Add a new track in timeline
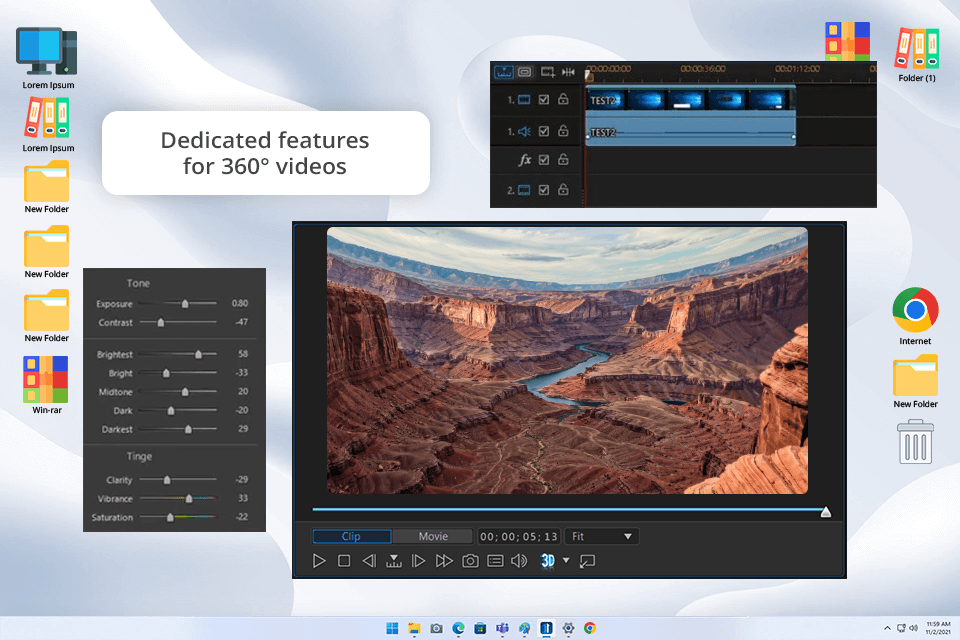 coord(547,72)
